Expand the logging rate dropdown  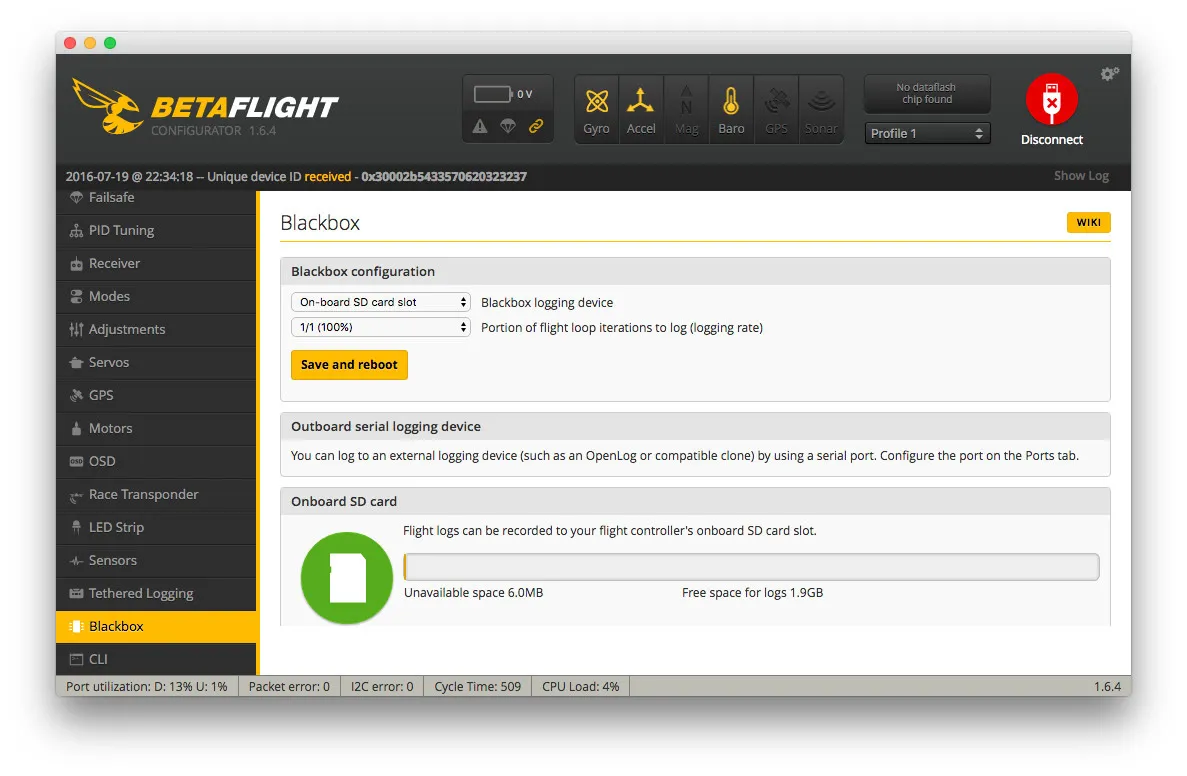380,327
